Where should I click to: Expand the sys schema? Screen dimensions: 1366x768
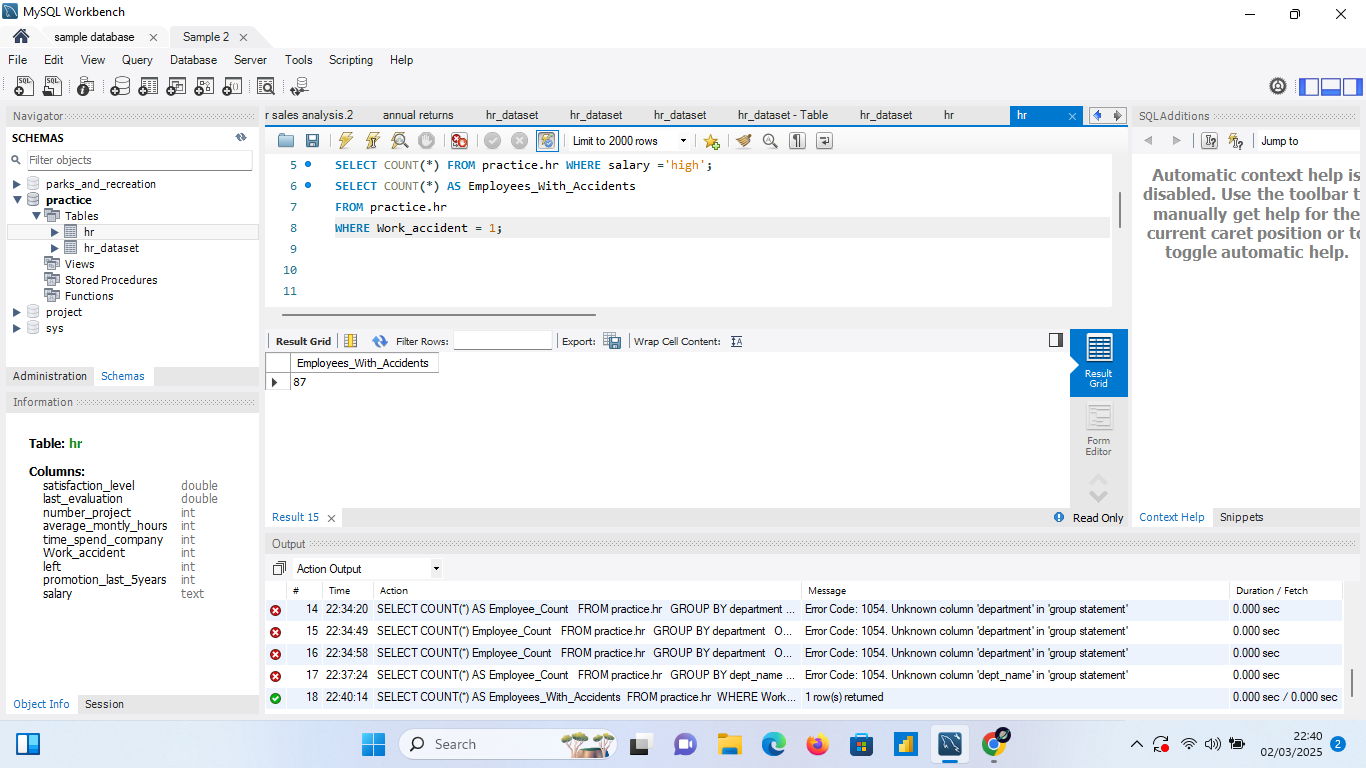(x=17, y=328)
